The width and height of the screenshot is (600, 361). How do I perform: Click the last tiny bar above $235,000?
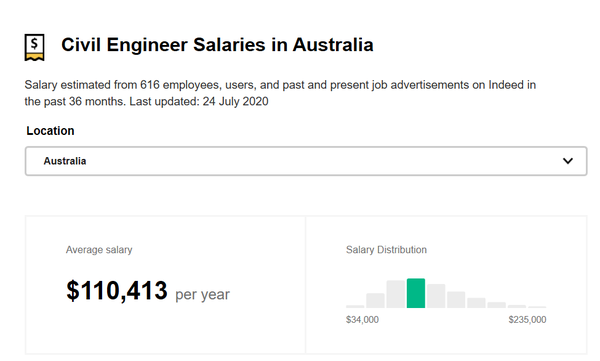click(x=537, y=307)
